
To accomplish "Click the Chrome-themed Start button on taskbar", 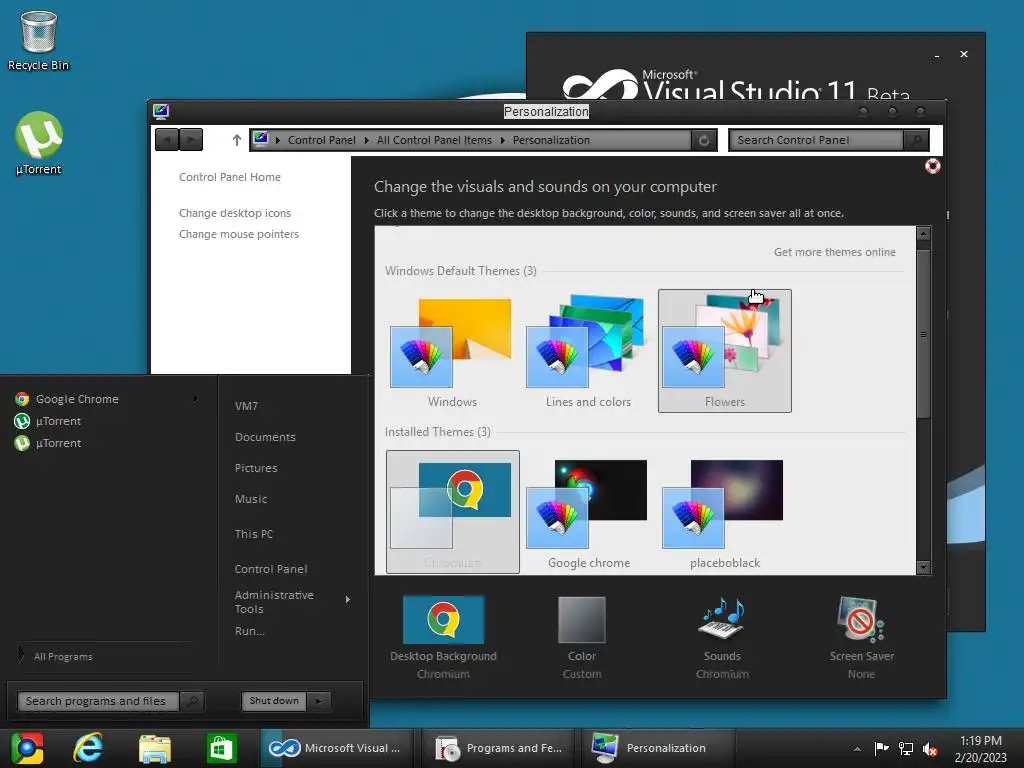I will tap(27, 748).
